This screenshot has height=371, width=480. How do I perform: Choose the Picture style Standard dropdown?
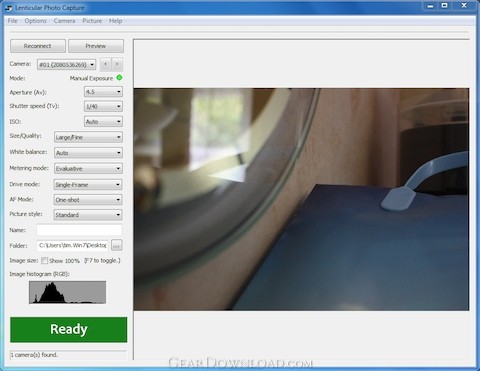point(88,215)
